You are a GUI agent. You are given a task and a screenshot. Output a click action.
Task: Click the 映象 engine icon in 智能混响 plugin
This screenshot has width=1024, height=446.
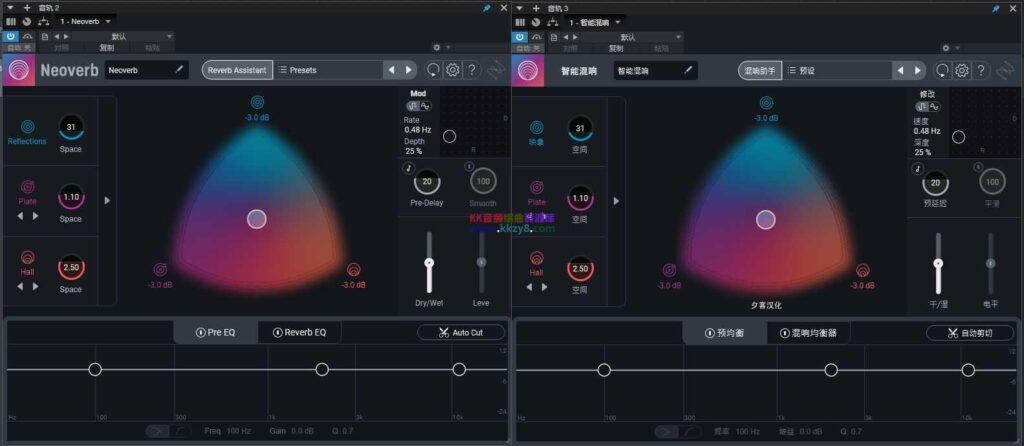536,127
